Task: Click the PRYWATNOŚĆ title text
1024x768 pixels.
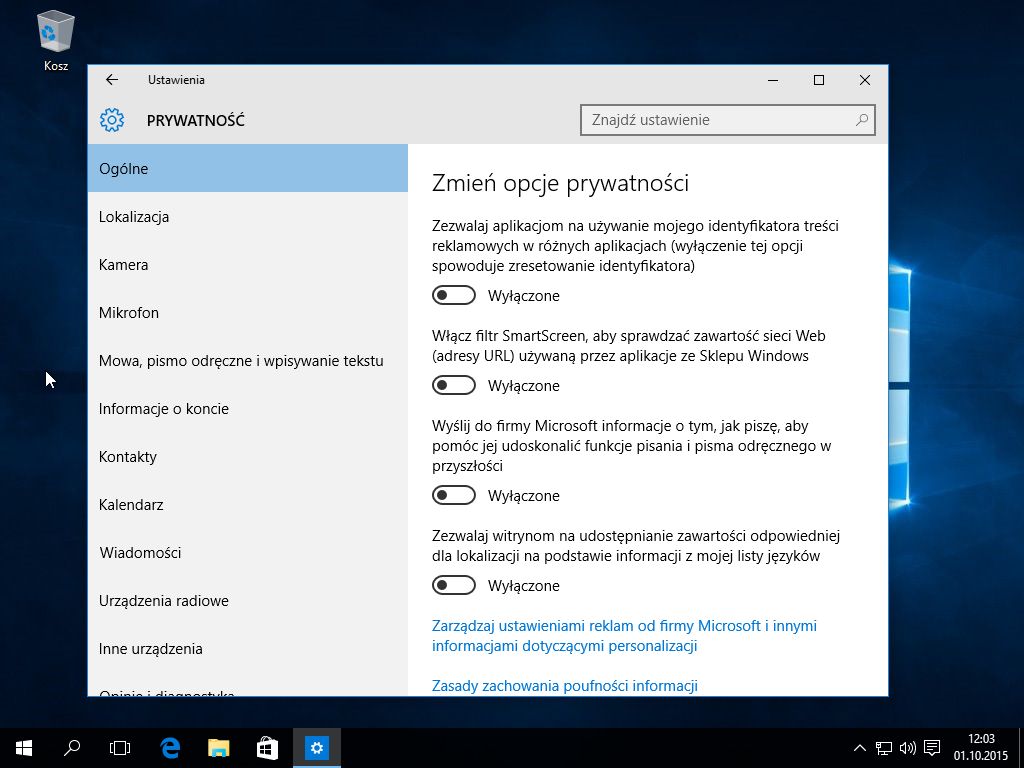Action: coord(195,120)
